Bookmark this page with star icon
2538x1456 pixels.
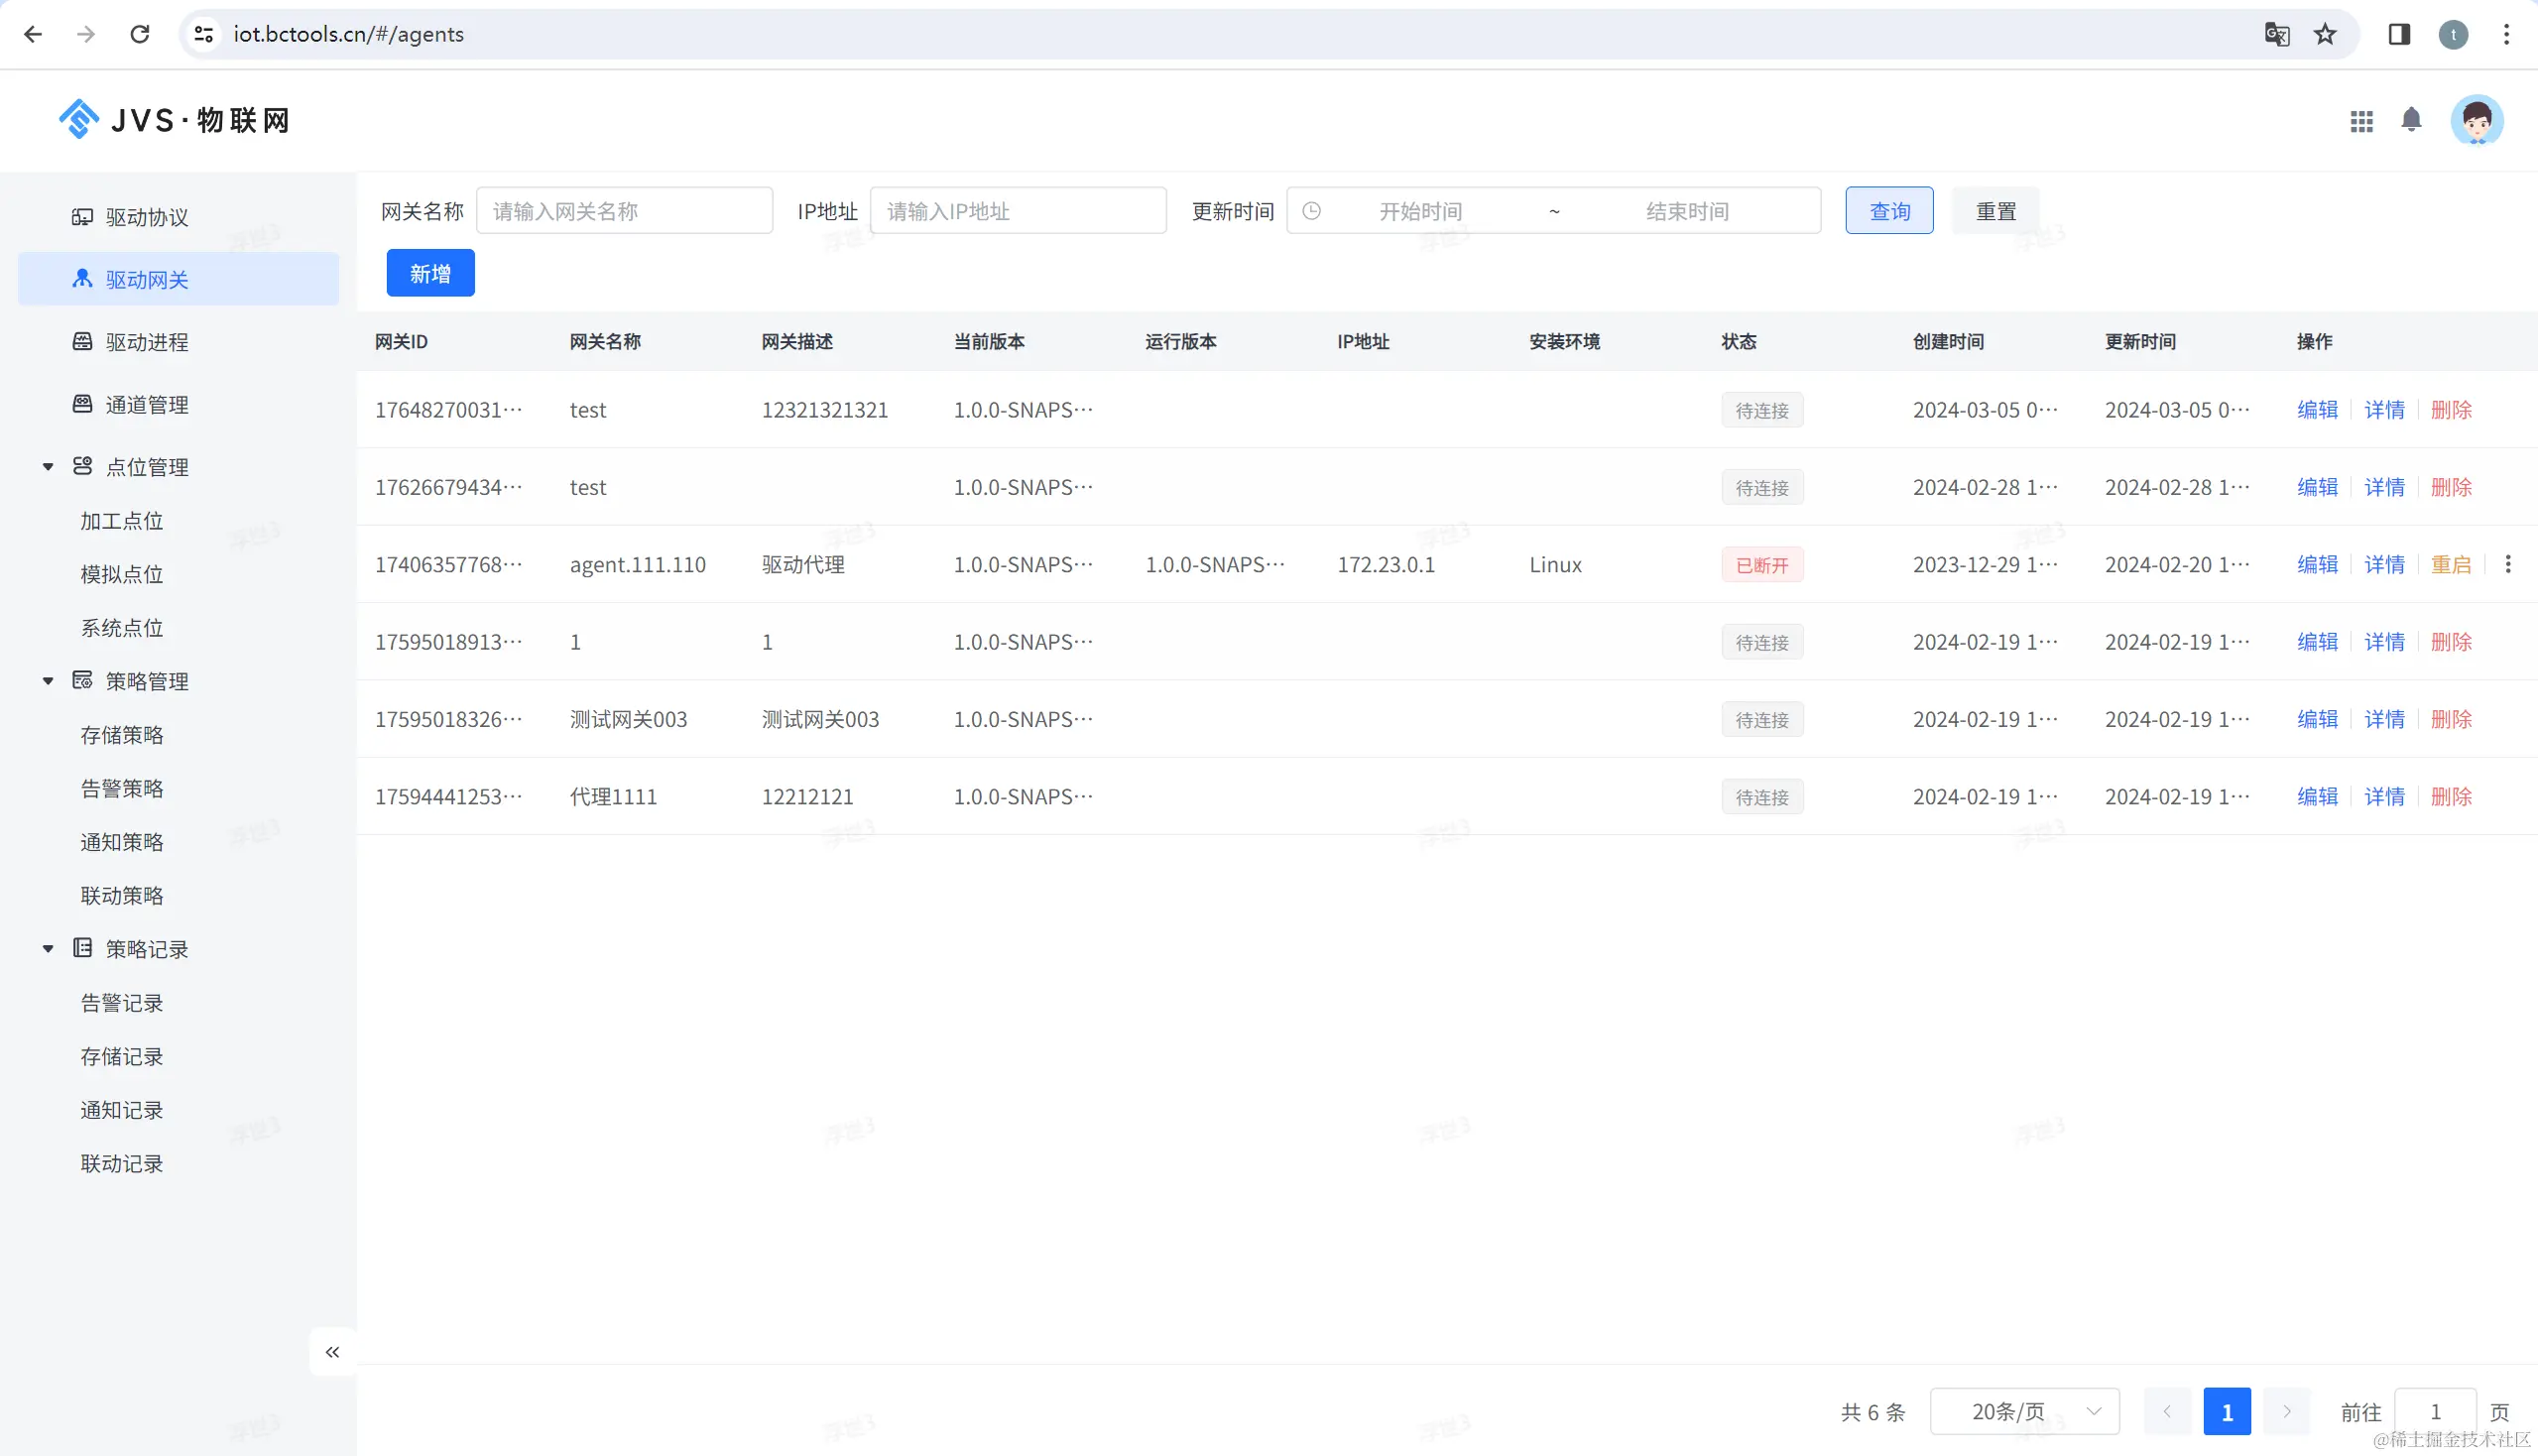pyautogui.click(x=2325, y=34)
